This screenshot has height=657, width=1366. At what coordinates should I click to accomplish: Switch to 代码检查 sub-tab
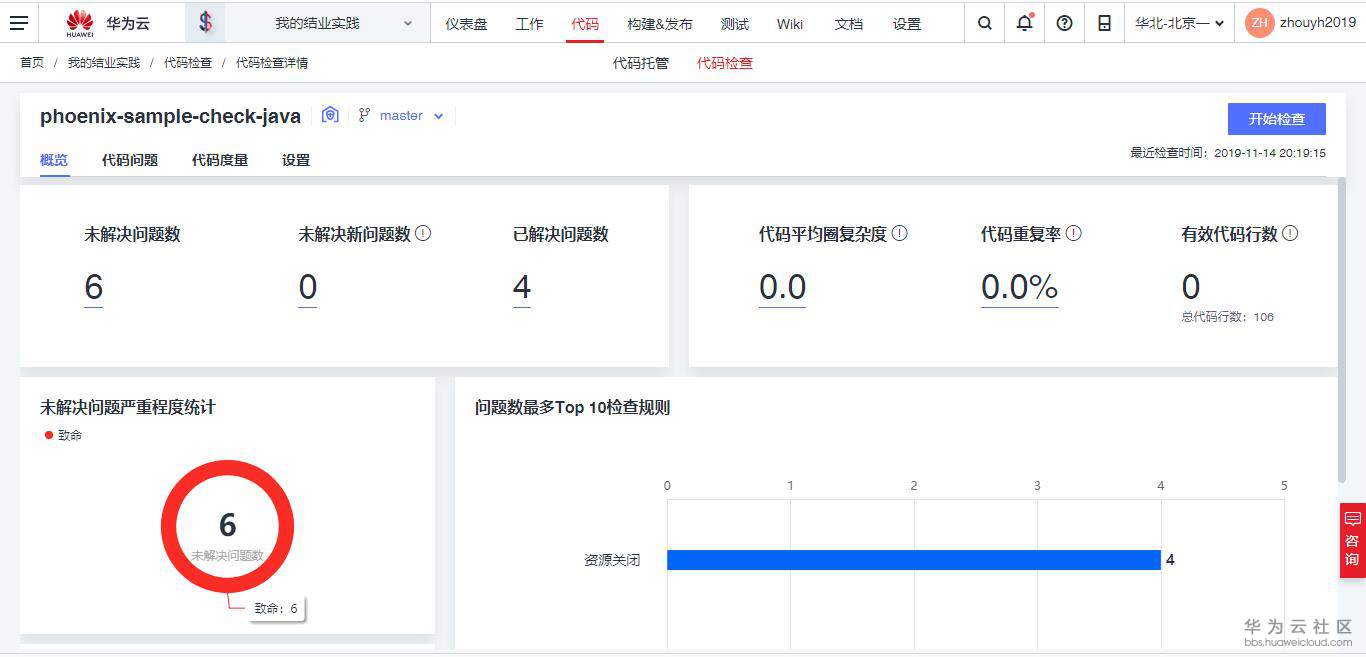tap(724, 63)
